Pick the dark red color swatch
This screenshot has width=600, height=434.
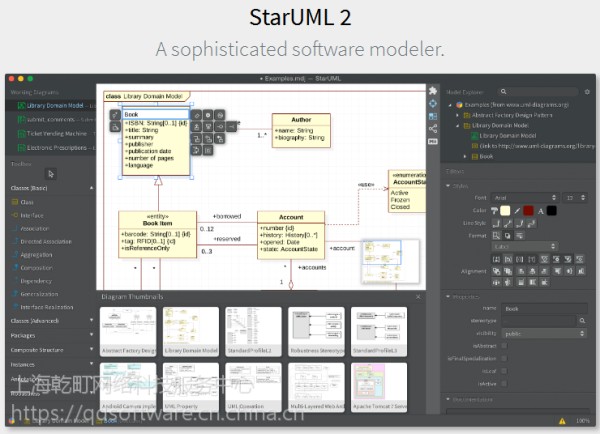click(x=529, y=210)
